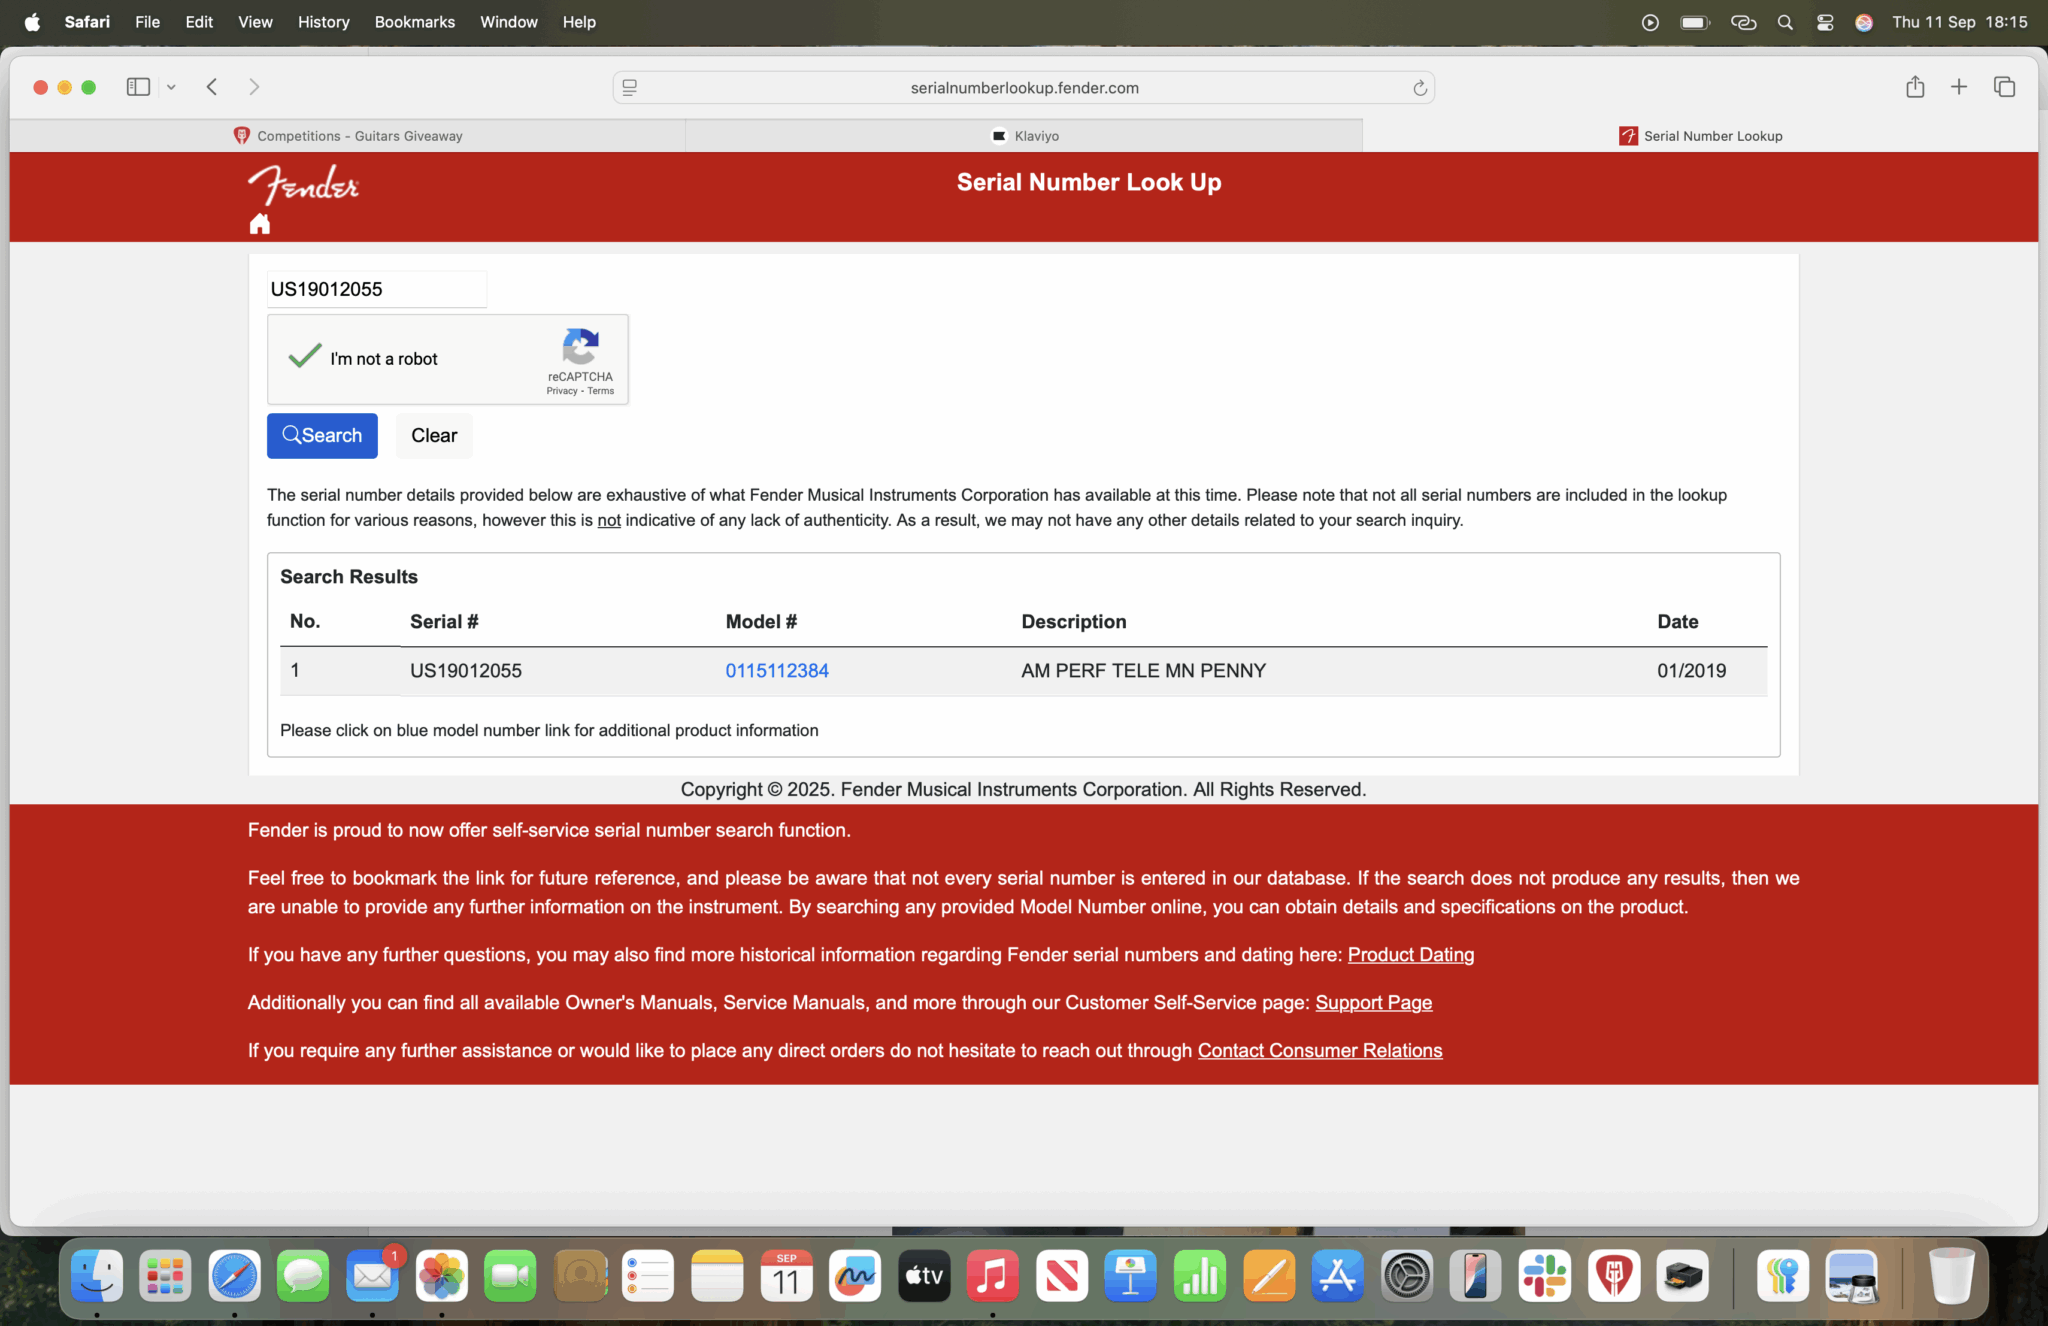Screen dimensions: 2048x1326
Task: Open the Bookmarks menu
Action: click(x=414, y=22)
